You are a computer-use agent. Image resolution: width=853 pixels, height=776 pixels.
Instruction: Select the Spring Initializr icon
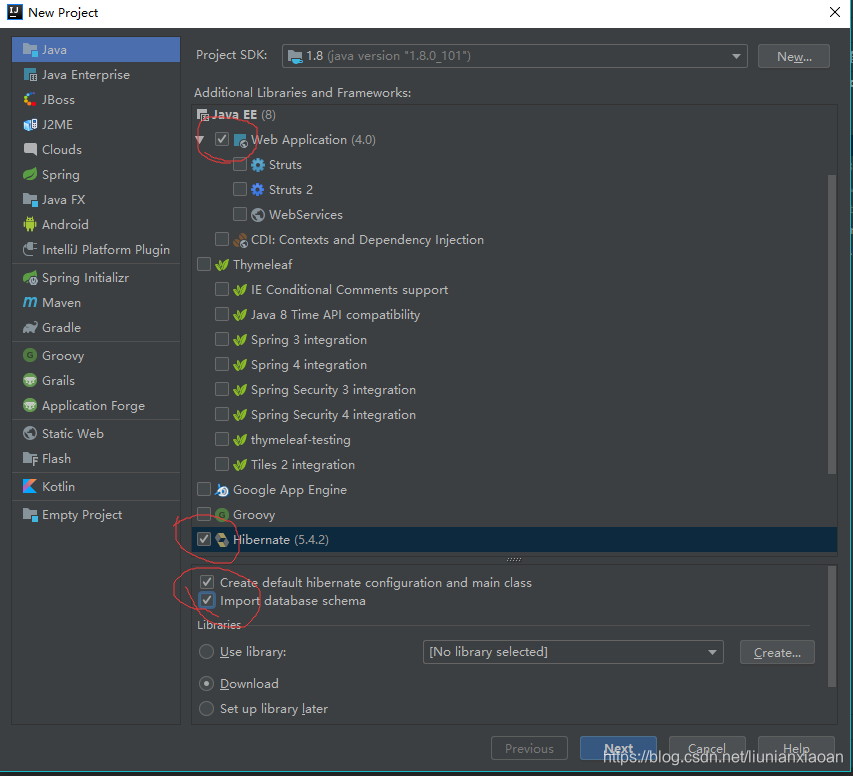coord(30,278)
